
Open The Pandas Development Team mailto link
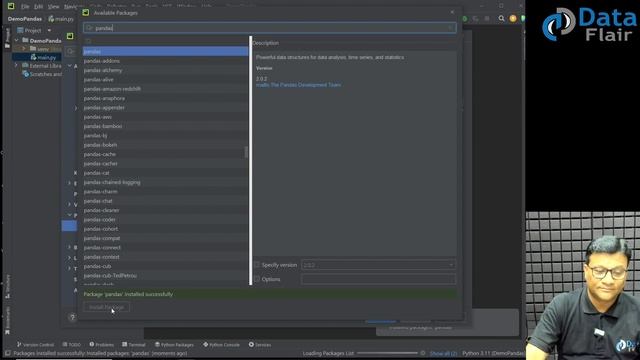click(298, 85)
